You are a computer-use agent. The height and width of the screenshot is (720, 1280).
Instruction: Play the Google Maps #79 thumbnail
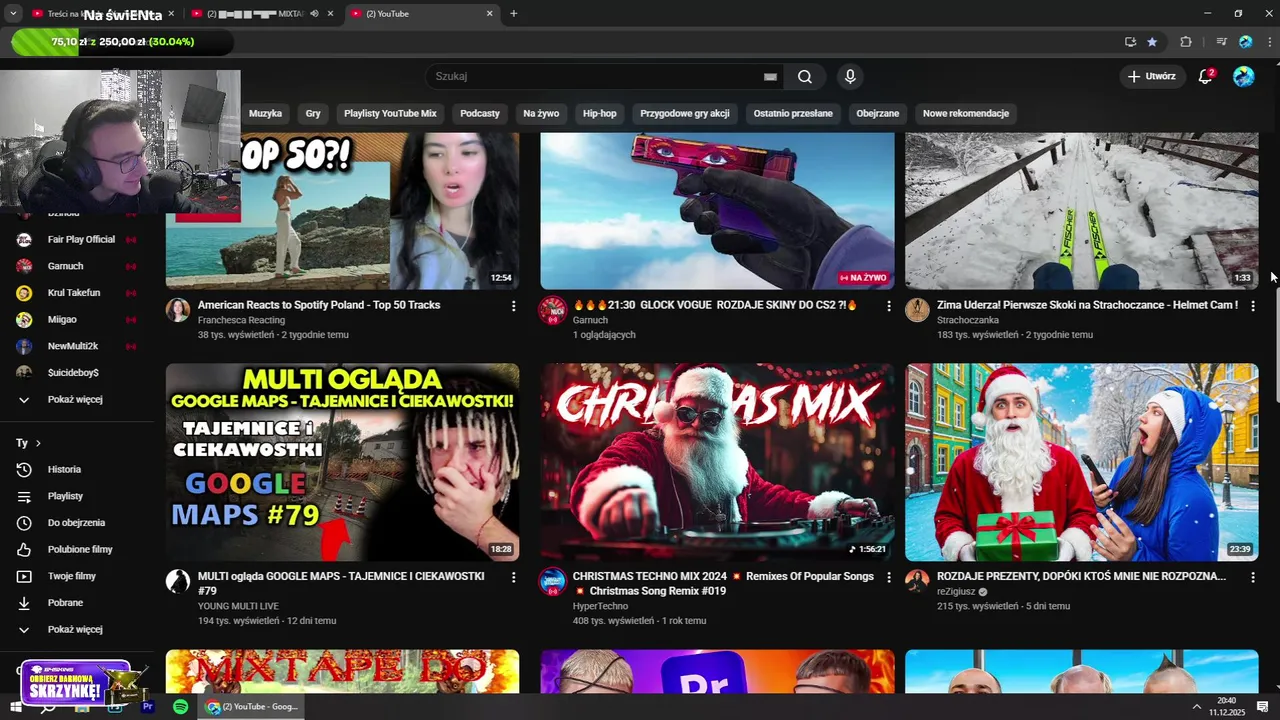(x=342, y=463)
